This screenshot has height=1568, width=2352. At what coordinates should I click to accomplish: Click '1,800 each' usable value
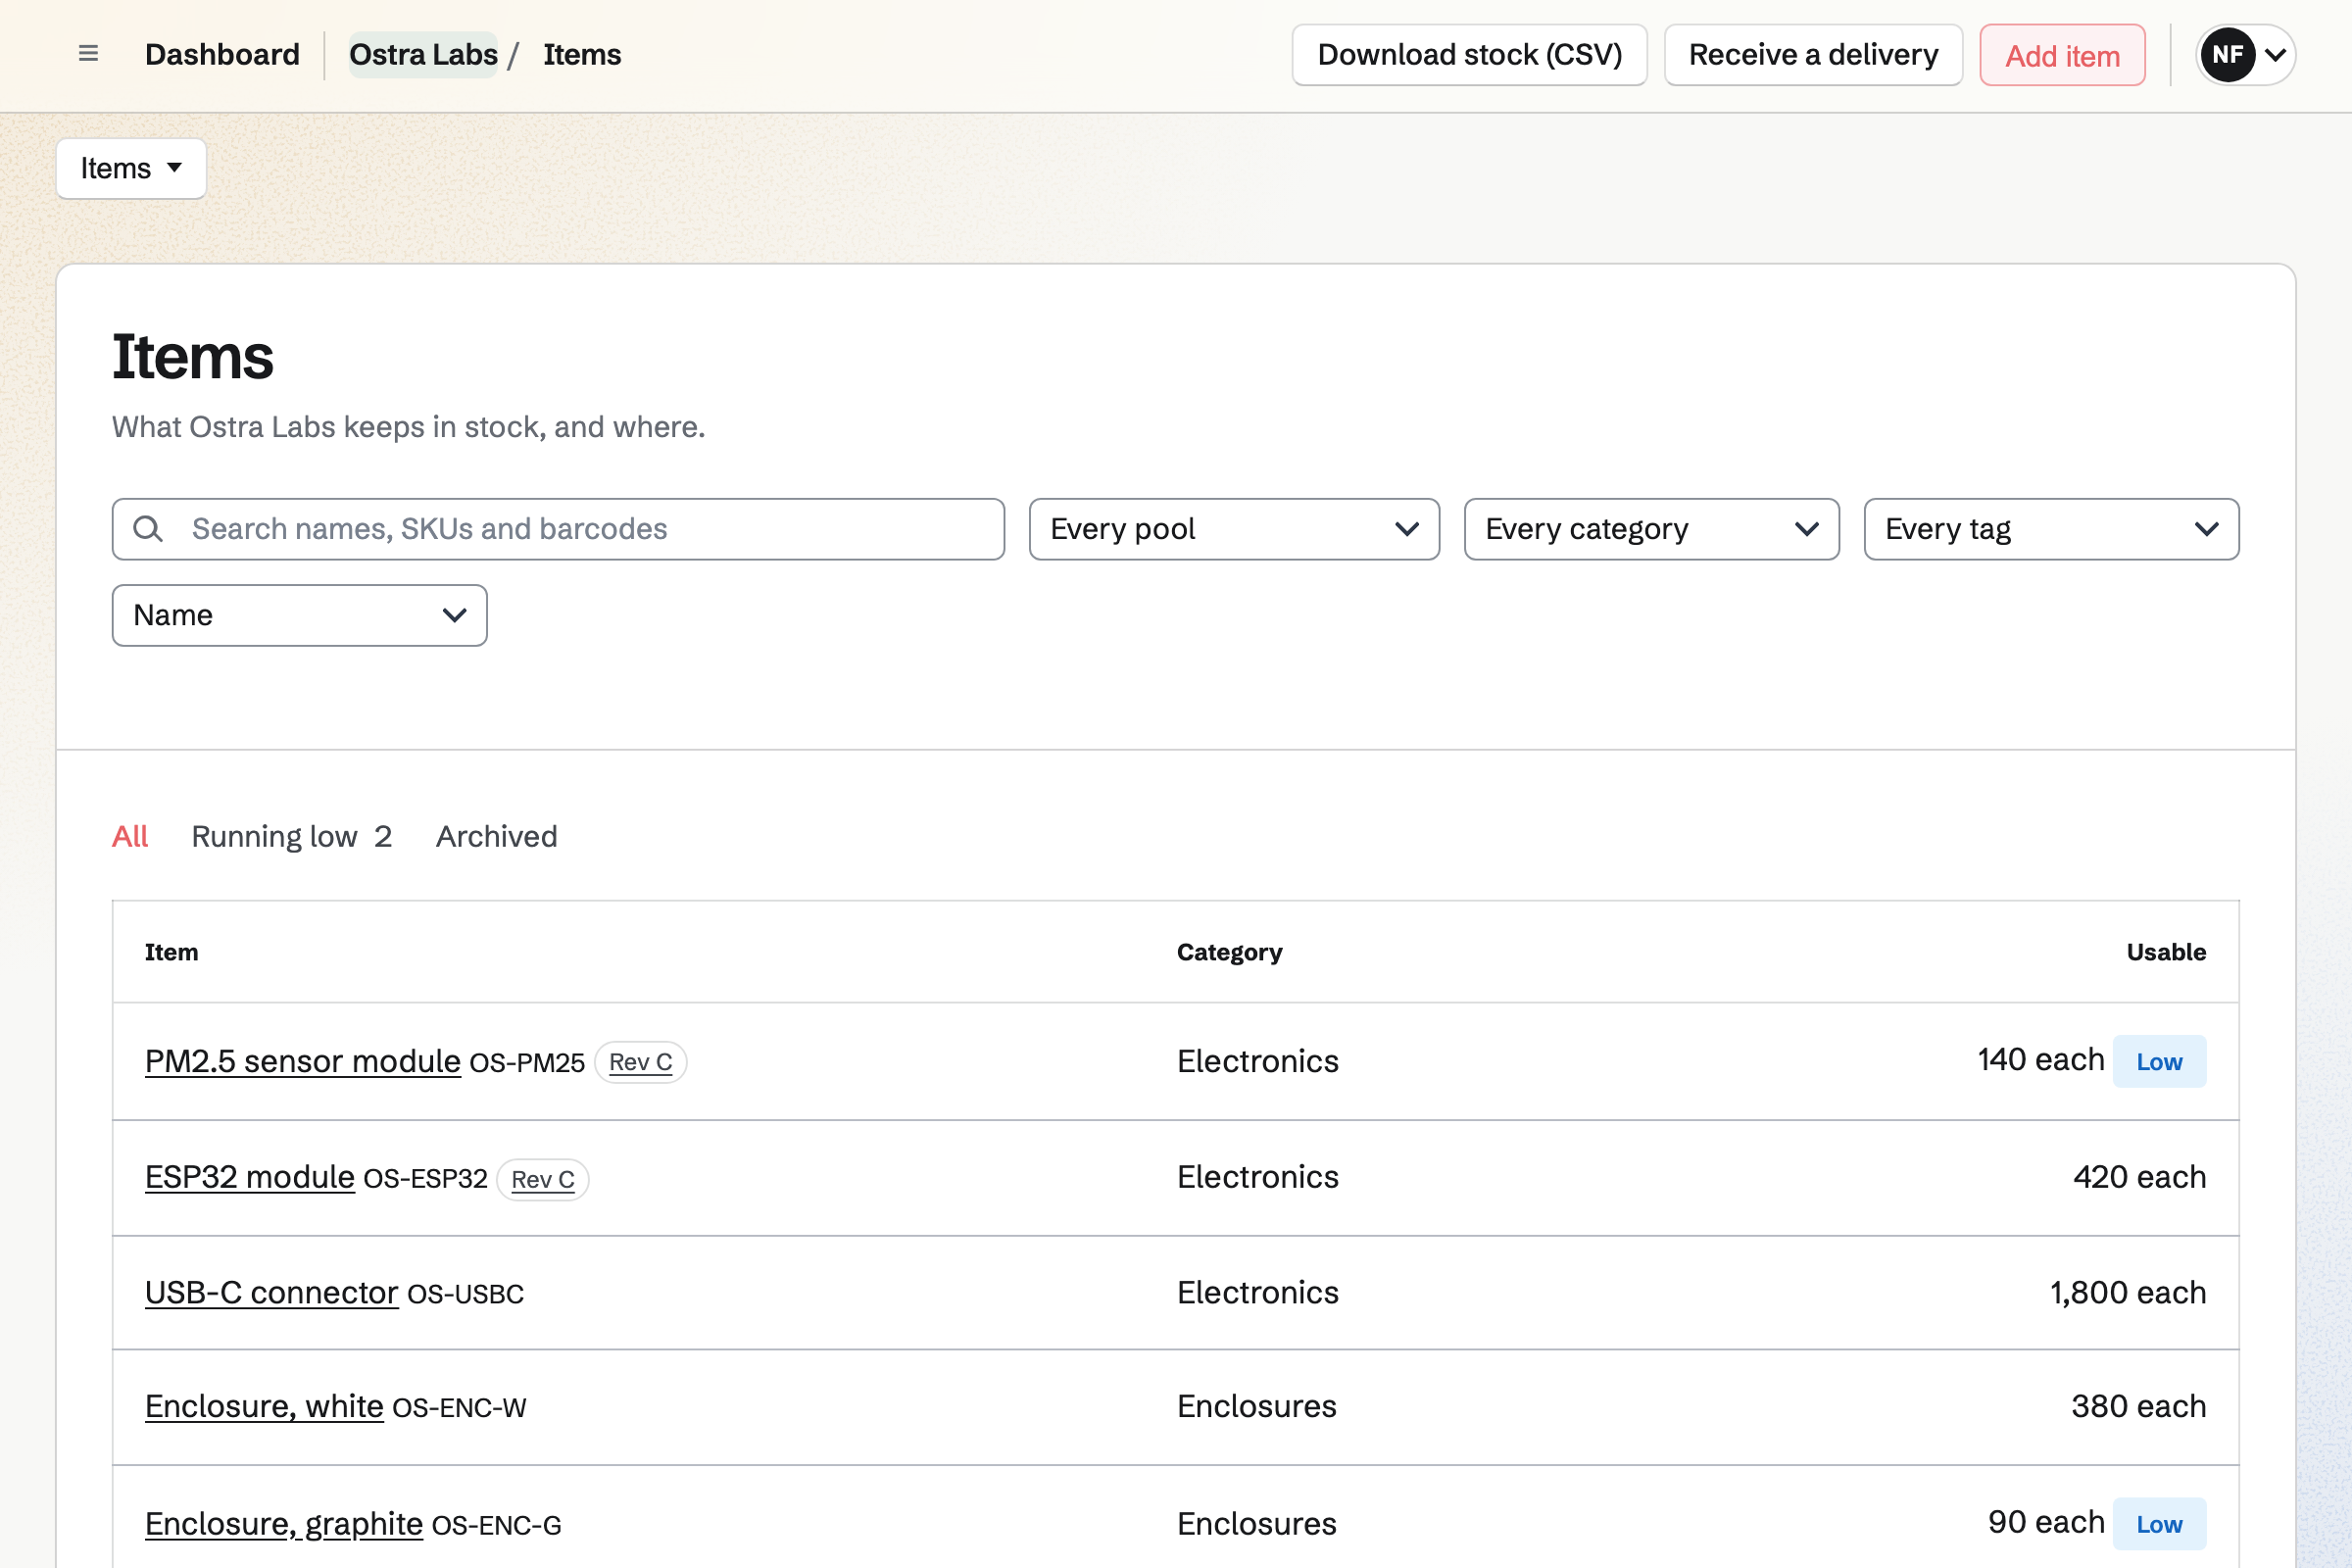(x=2128, y=1292)
